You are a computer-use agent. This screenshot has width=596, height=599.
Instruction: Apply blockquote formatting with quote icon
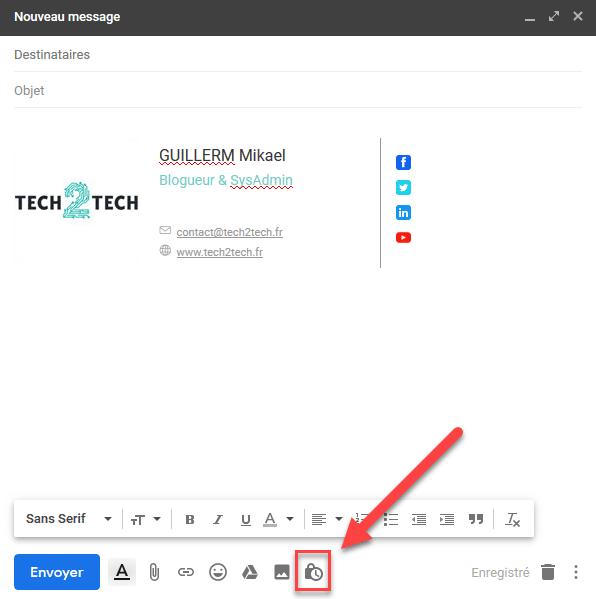pos(476,519)
